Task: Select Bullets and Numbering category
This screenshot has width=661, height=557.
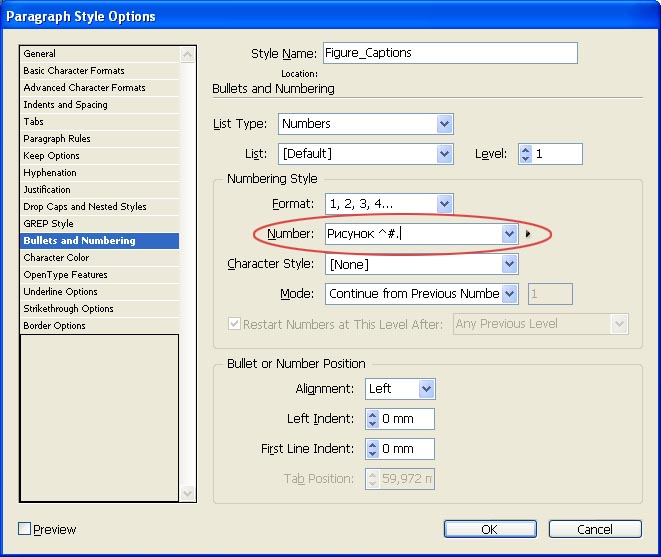Action: click(x=99, y=241)
